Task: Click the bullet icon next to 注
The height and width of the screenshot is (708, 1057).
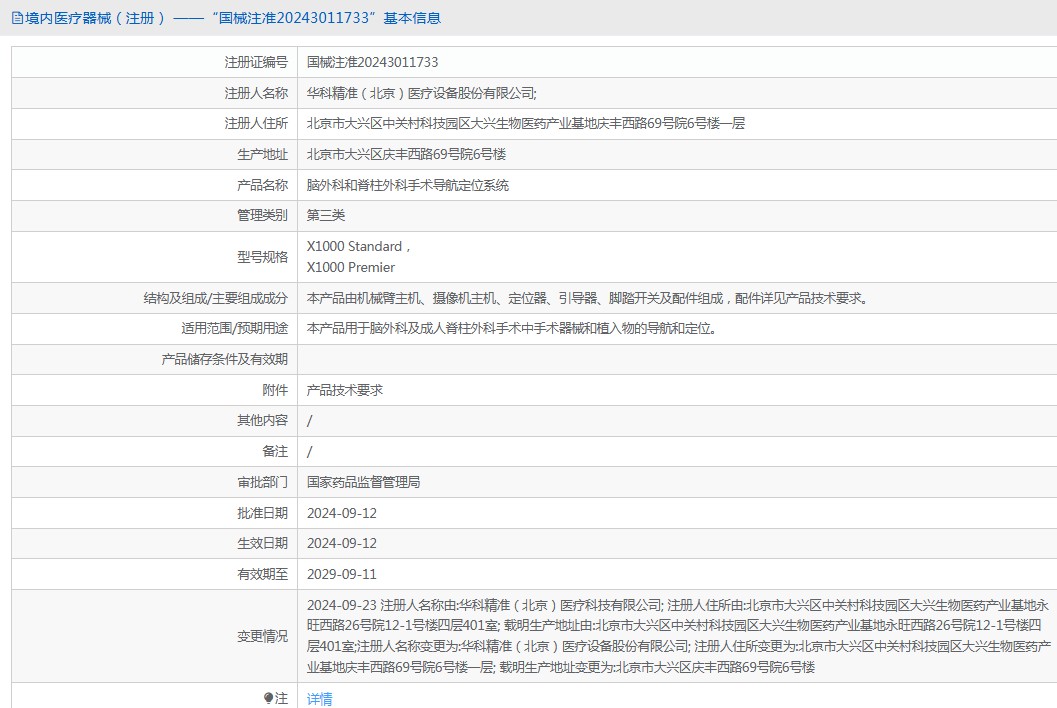Action: tap(269, 698)
